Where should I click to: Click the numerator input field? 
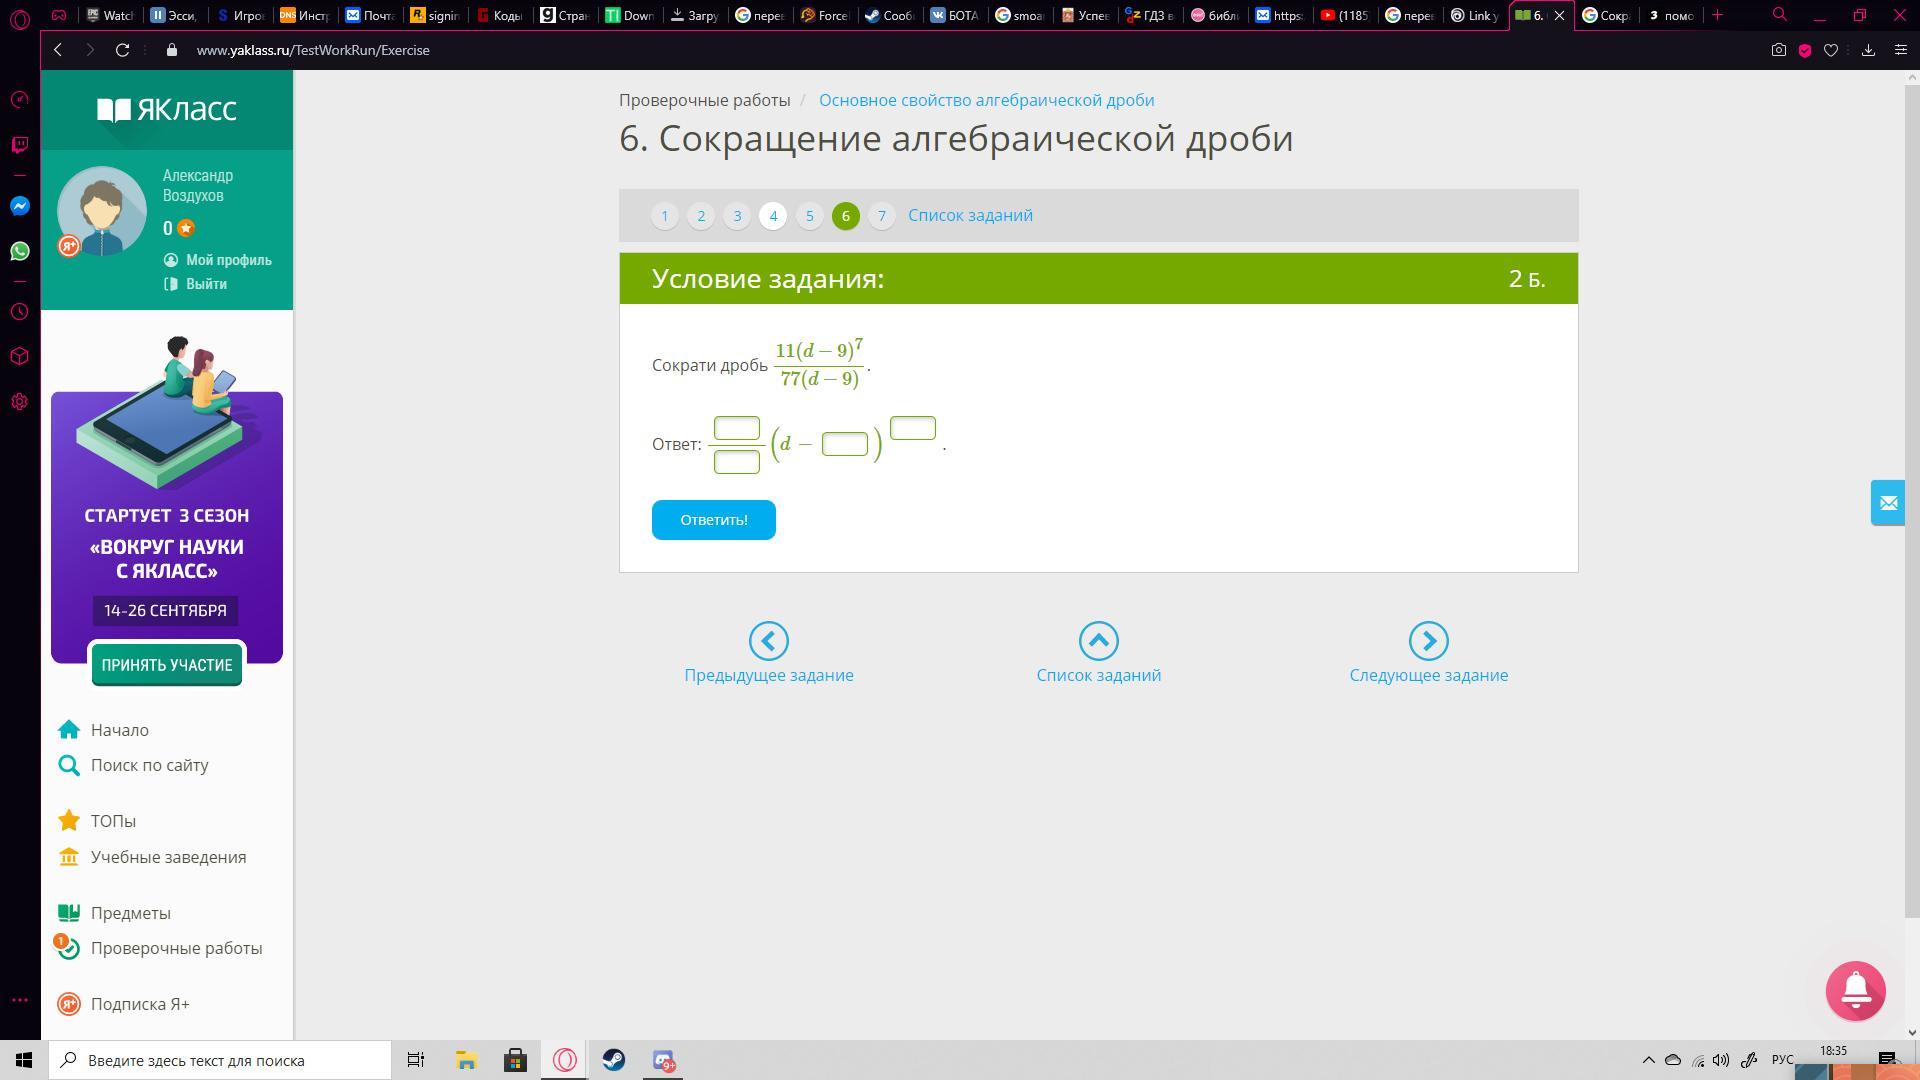coord(736,428)
